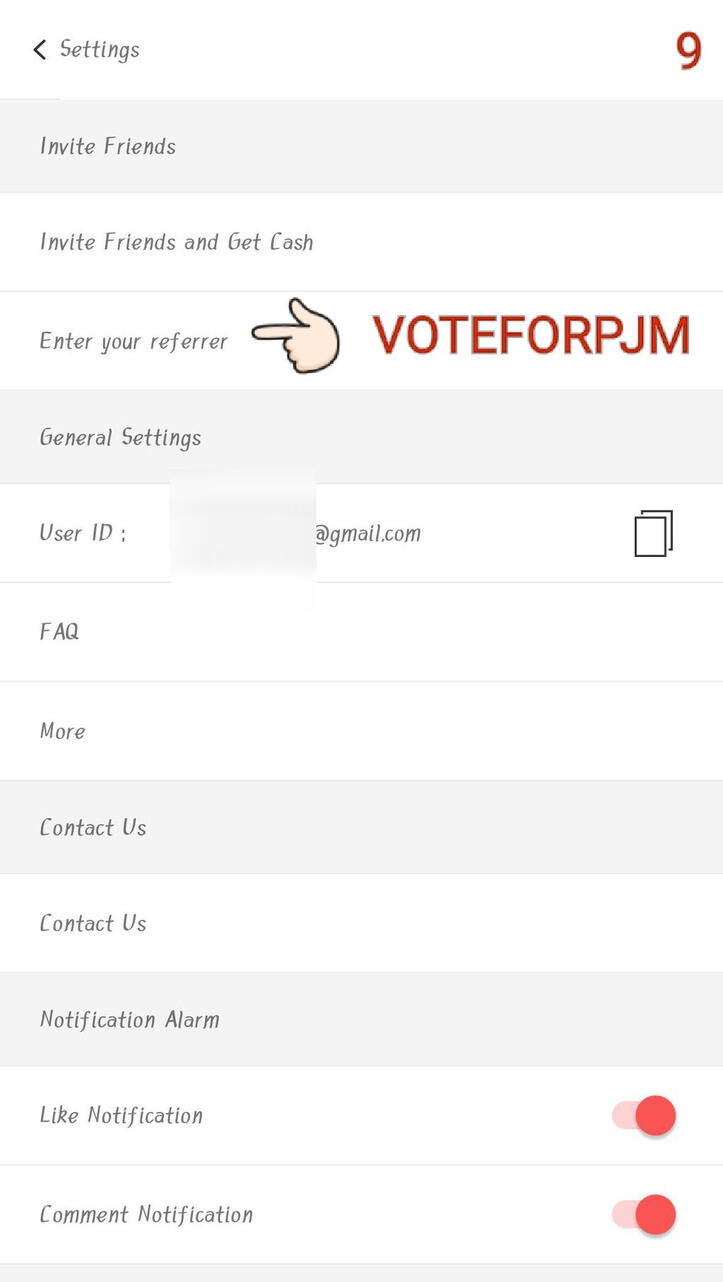Open the More settings entry
723x1282 pixels.
coord(62,731)
